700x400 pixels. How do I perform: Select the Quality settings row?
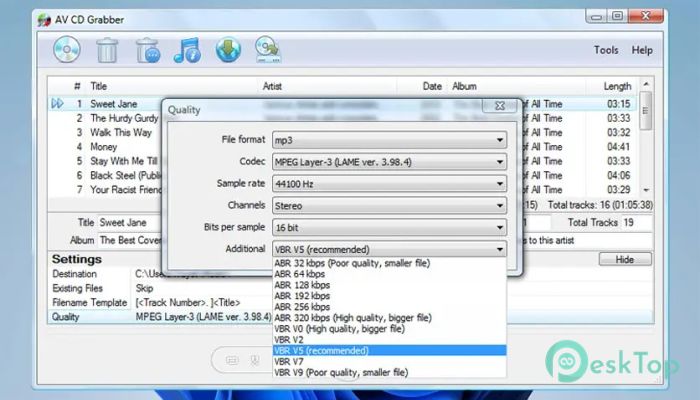click(350, 317)
